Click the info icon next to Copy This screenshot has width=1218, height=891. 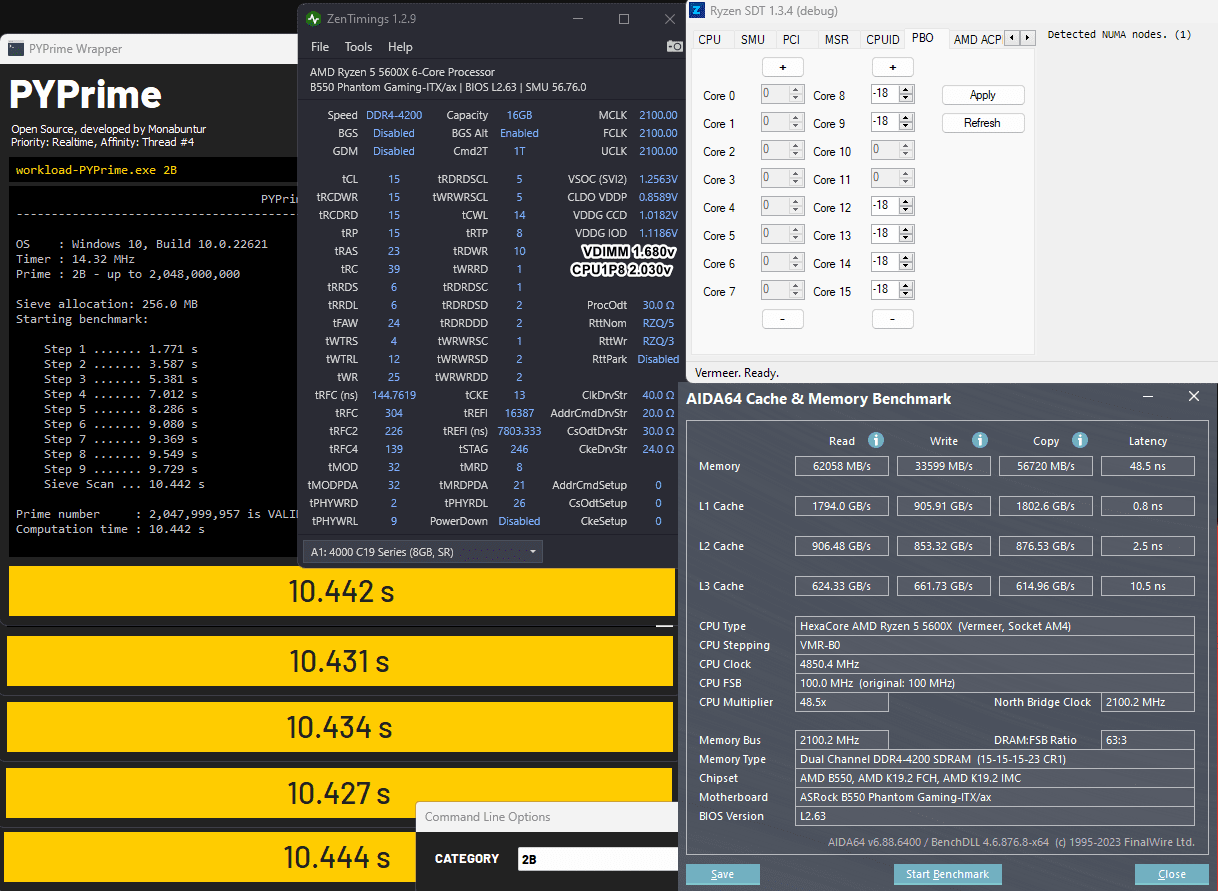[1079, 440]
